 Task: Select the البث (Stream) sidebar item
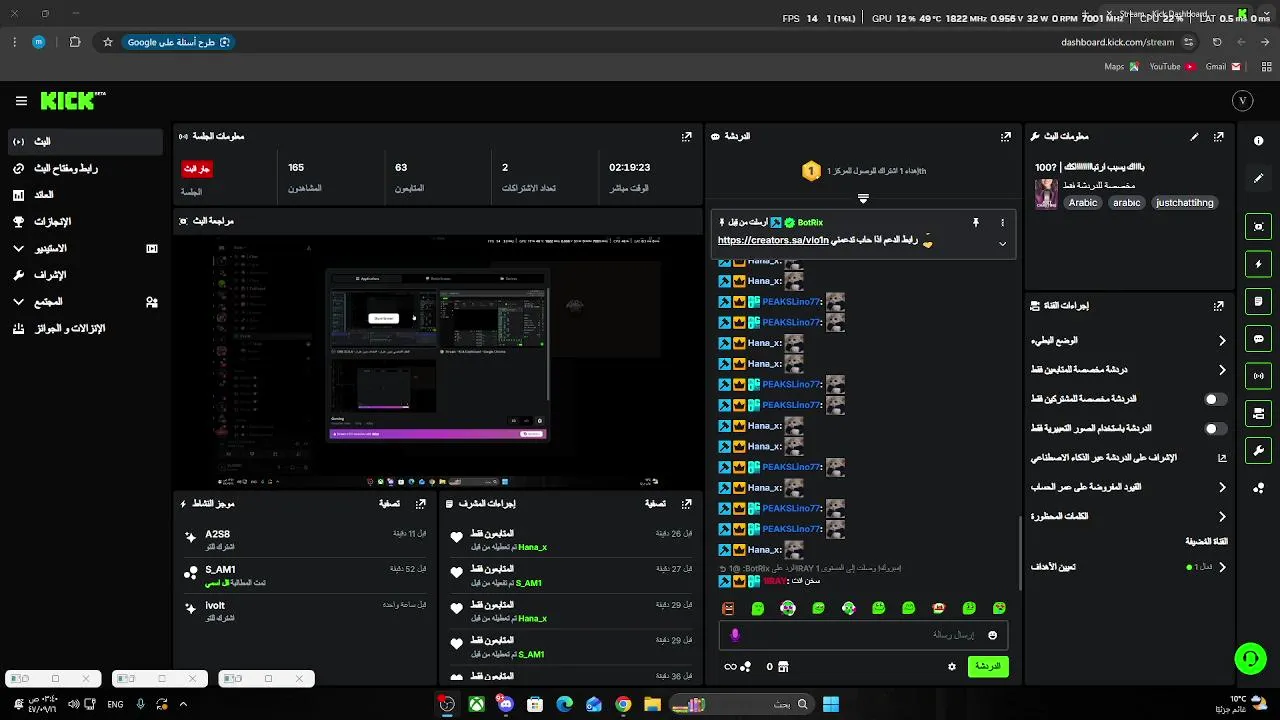coord(85,142)
